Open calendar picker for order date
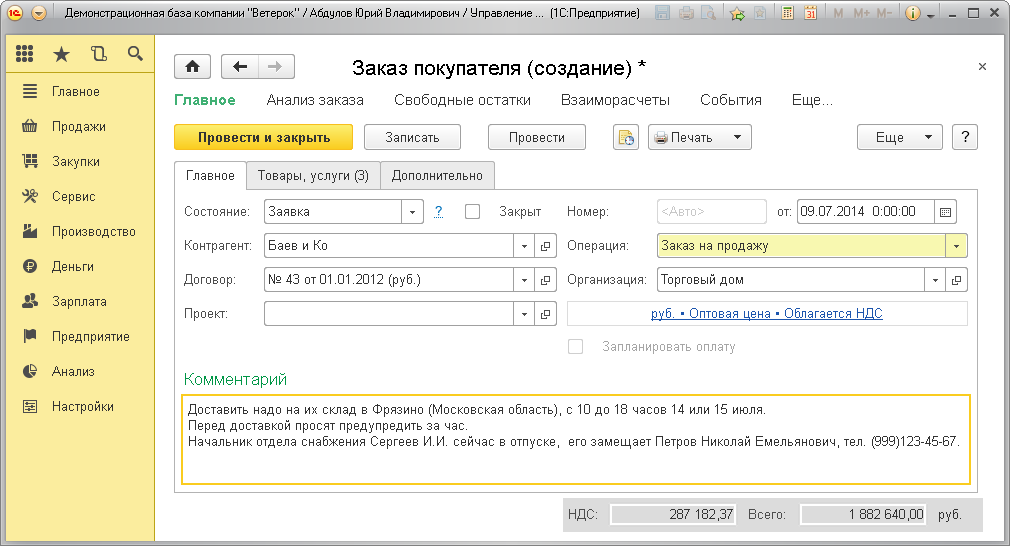1010x546 pixels. point(946,211)
